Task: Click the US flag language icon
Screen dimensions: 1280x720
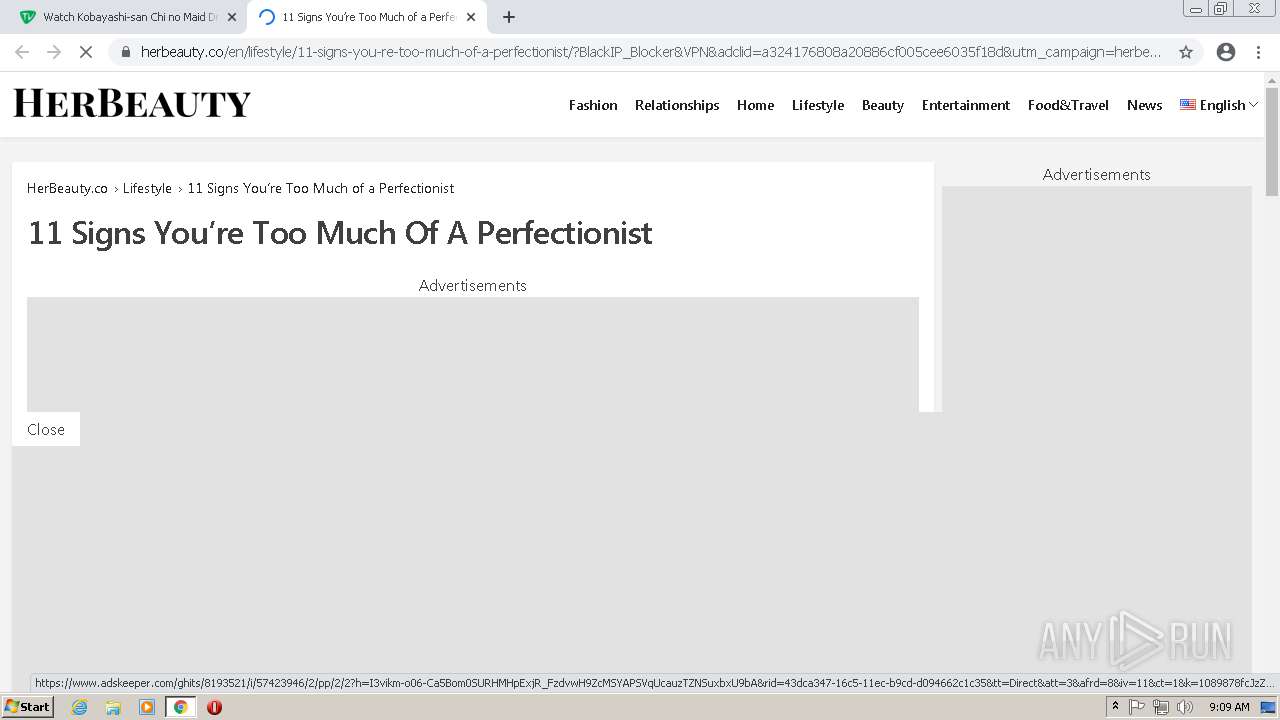Action: pyautogui.click(x=1187, y=104)
